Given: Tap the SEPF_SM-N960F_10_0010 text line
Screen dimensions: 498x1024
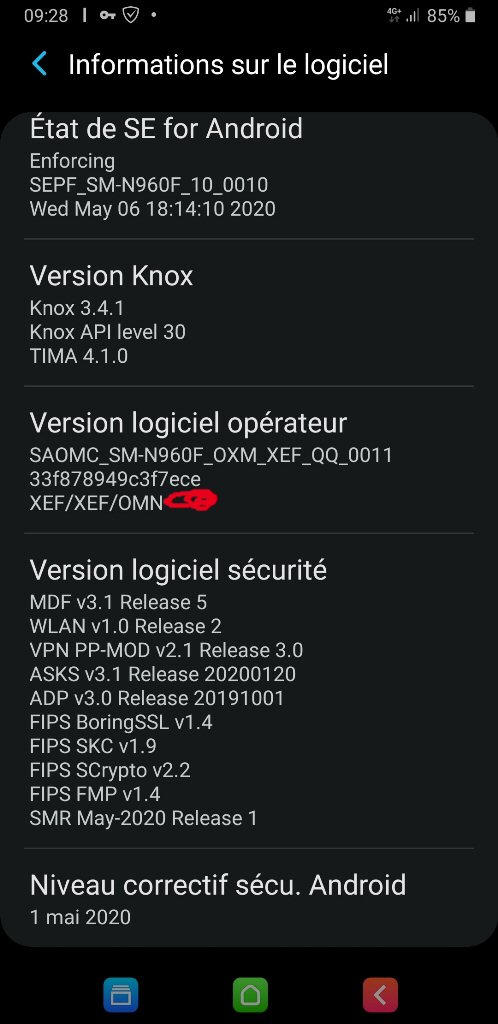Looking at the screenshot, I should point(149,185).
